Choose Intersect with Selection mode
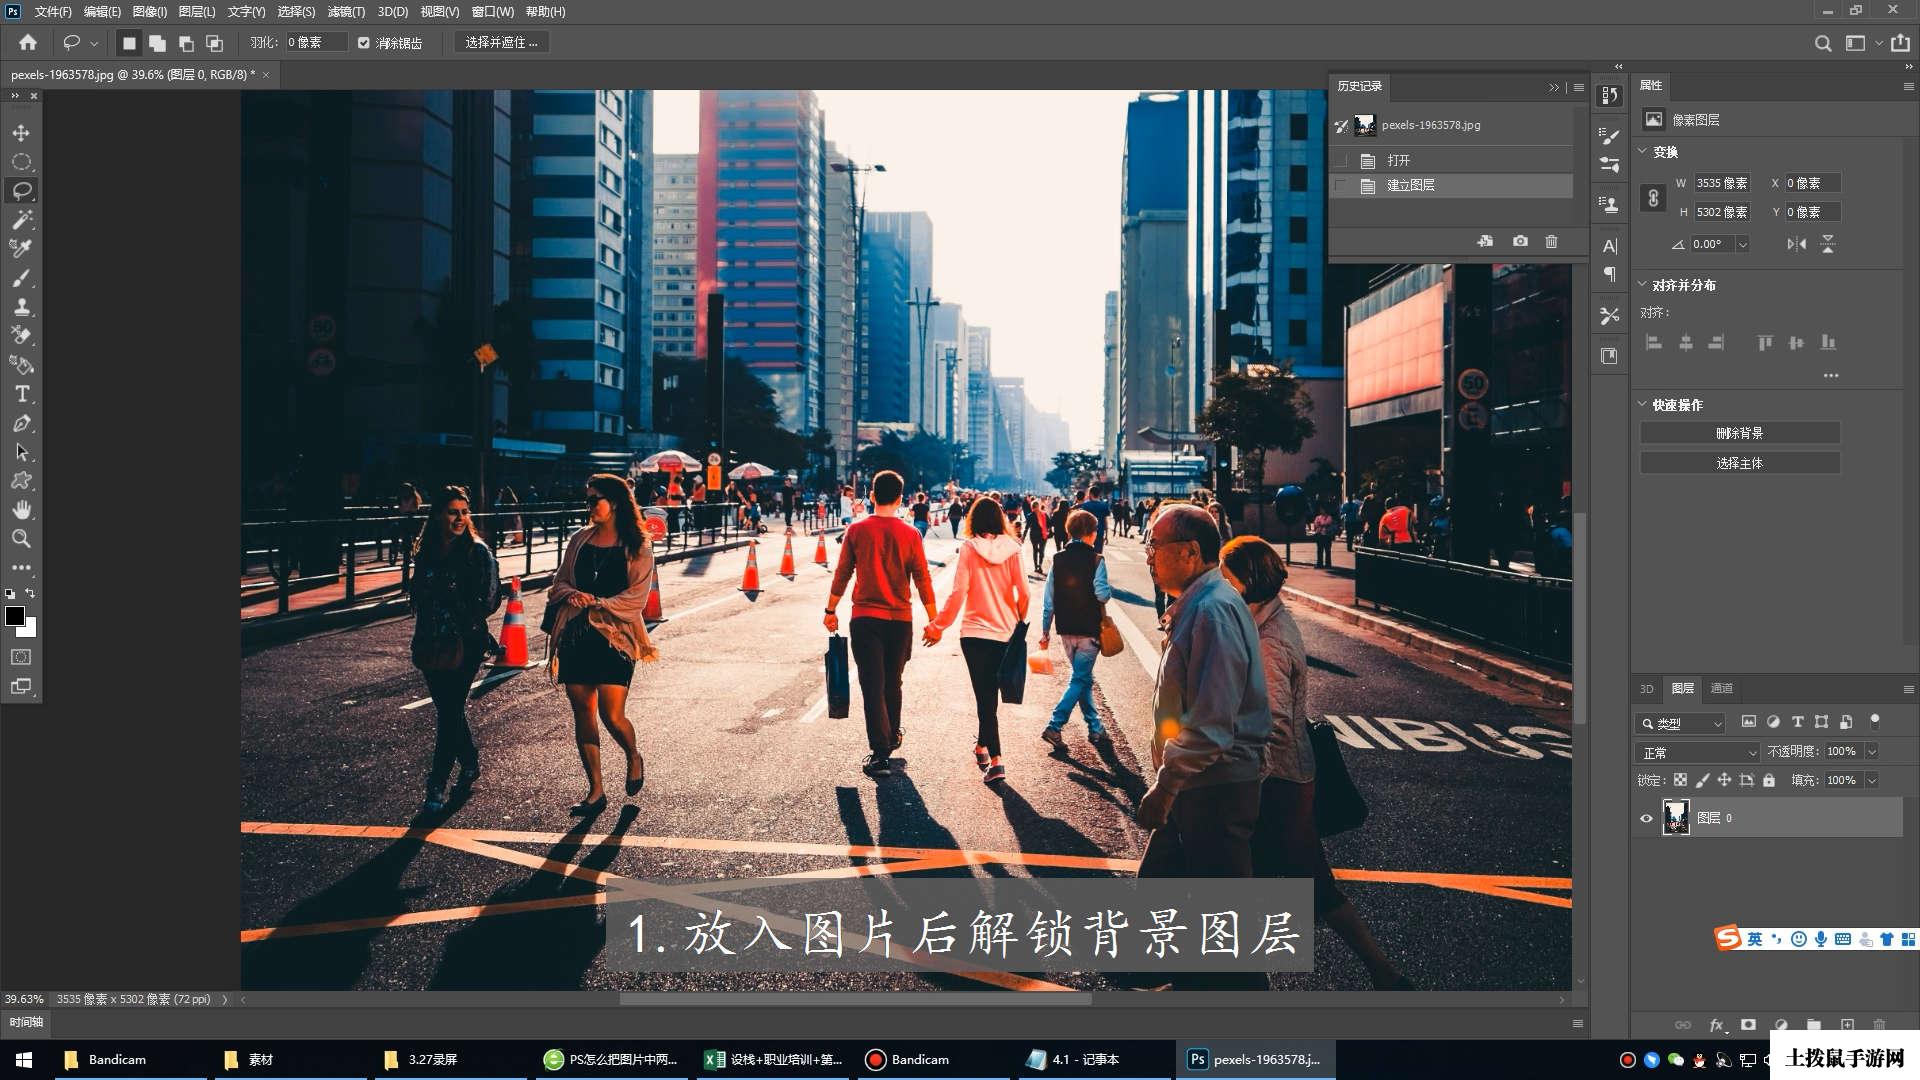The image size is (1920, 1080). click(214, 43)
